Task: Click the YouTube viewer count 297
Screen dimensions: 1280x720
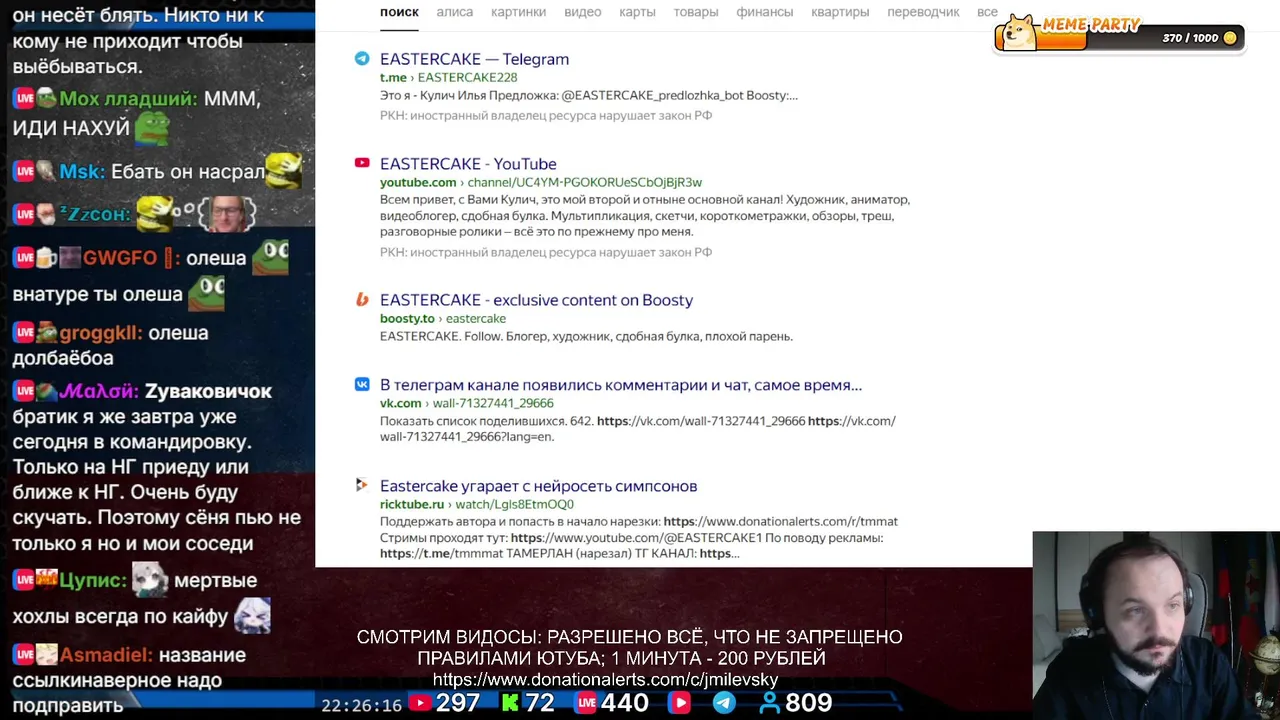Action: (x=458, y=703)
